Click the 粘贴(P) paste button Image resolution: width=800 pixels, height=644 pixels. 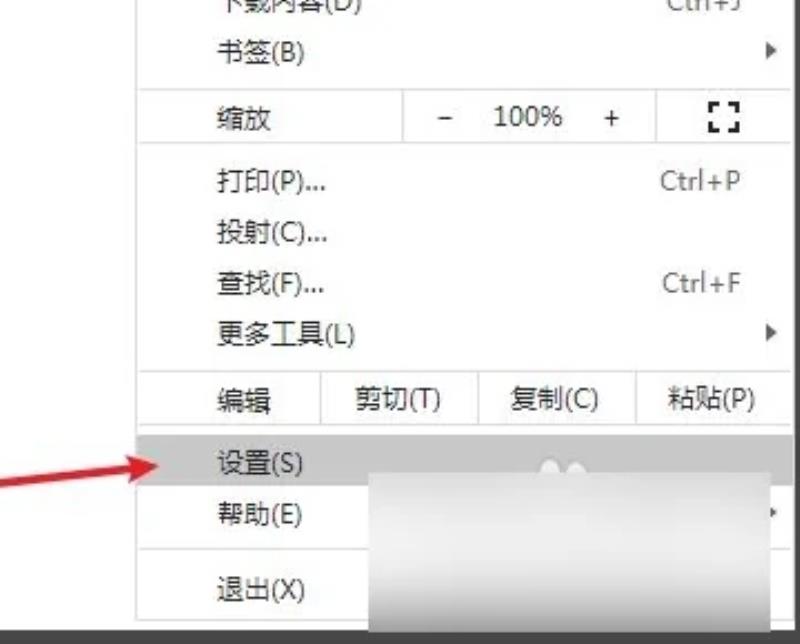[712, 399]
